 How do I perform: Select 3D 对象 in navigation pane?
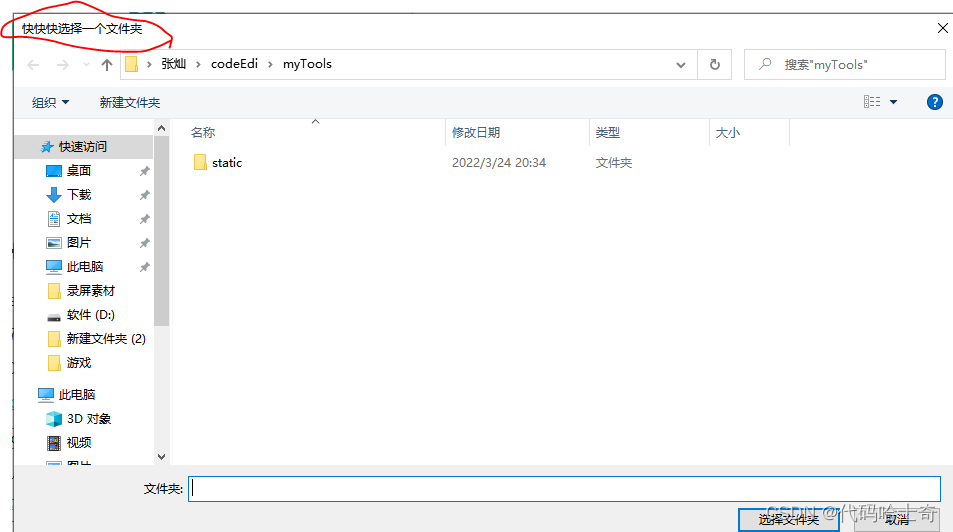89,419
